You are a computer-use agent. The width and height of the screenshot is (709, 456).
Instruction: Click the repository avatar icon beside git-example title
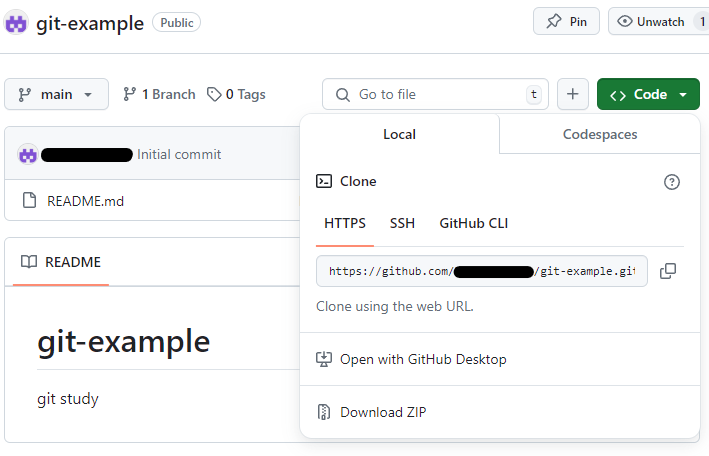click(16, 23)
